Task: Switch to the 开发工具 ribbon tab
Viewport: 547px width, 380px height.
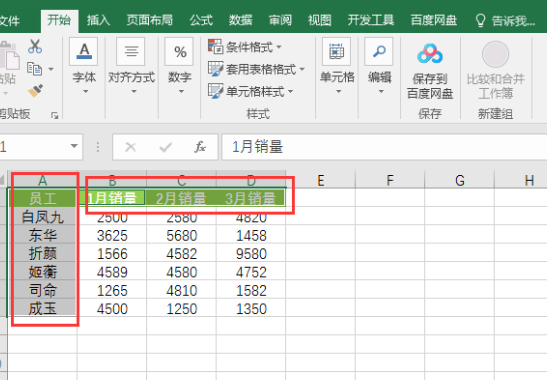Action: pos(371,20)
